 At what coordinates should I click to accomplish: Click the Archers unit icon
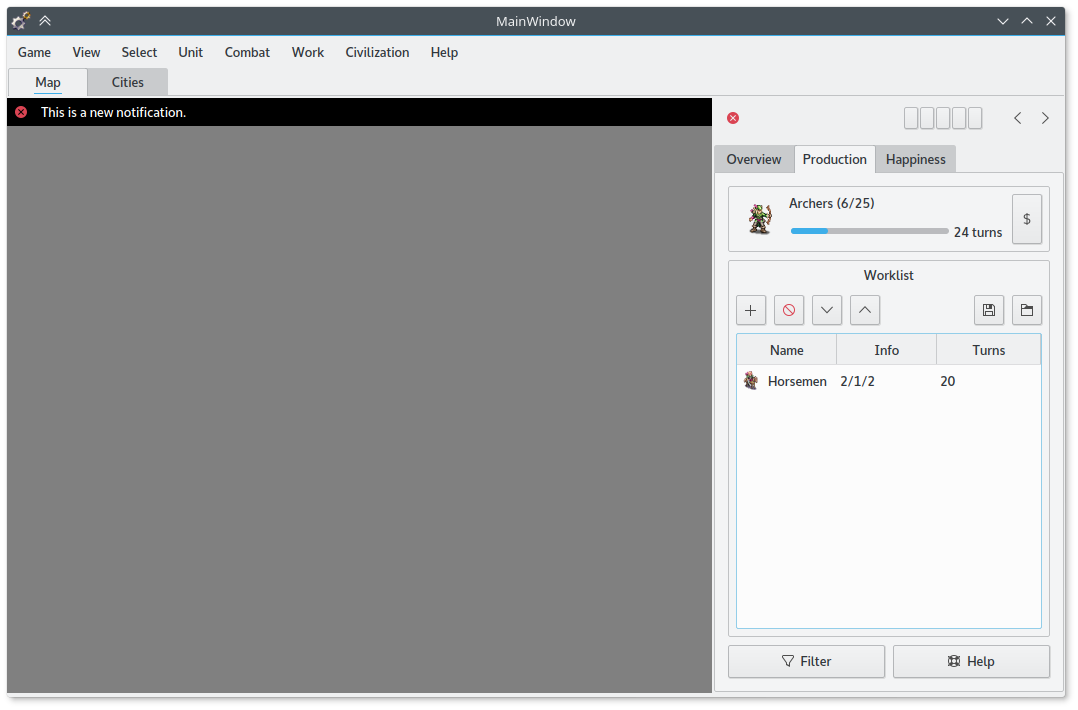tap(760, 219)
